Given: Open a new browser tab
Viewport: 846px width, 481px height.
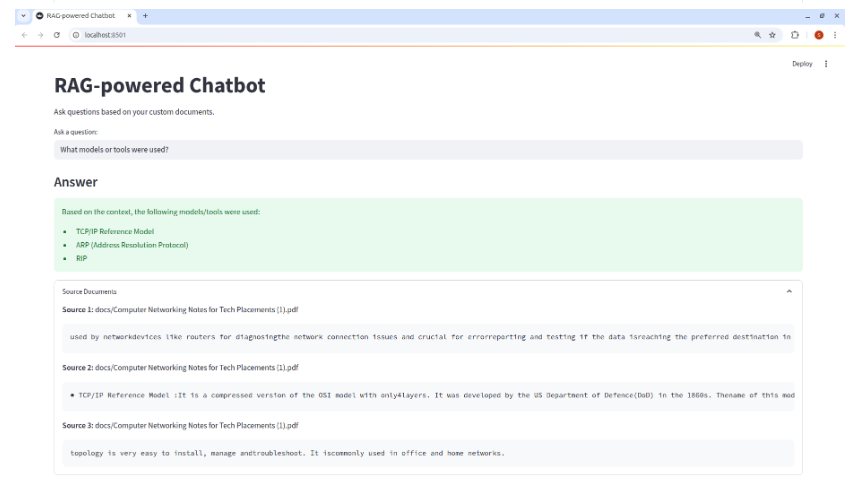Looking at the screenshot, I should point(146,16).
